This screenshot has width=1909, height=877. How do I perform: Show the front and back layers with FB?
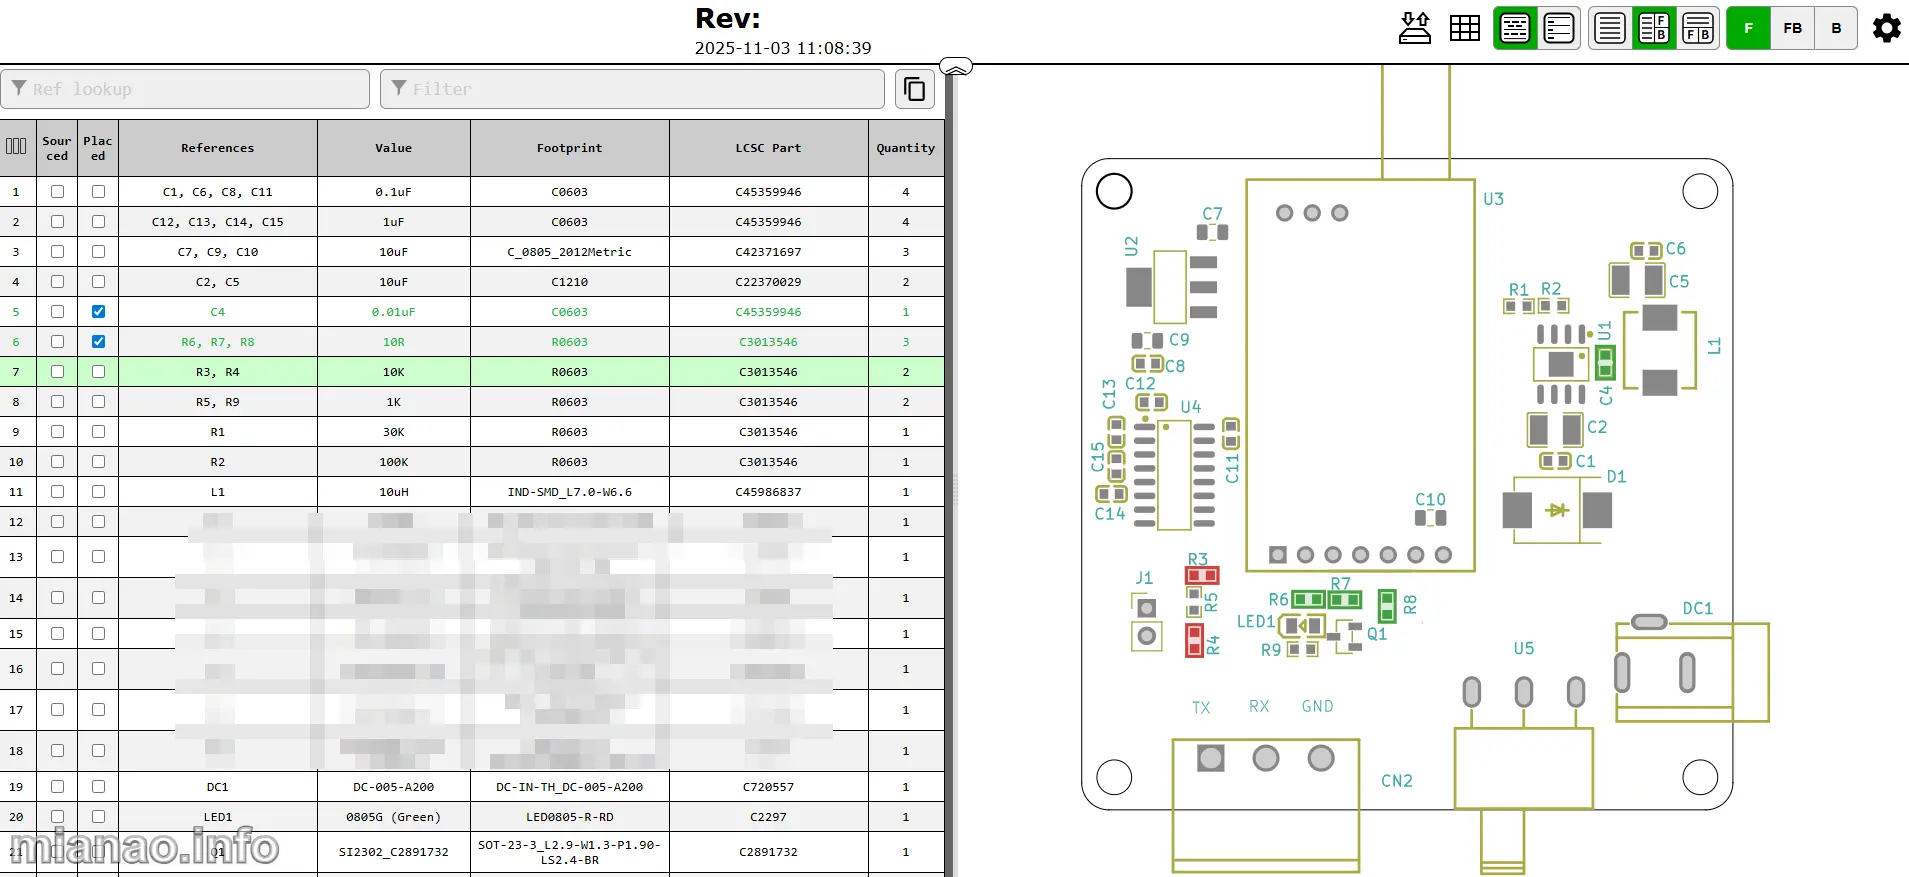[1792, 28]
